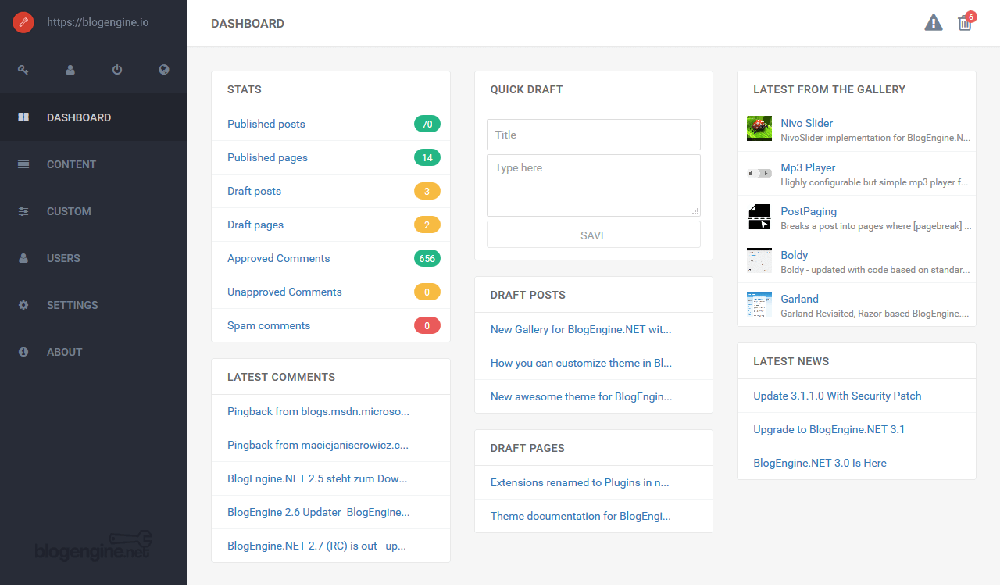Click the Nivo Slider ladybug thumbnail
Viewport: 1000px width, 585px height.
click(759, 128)
